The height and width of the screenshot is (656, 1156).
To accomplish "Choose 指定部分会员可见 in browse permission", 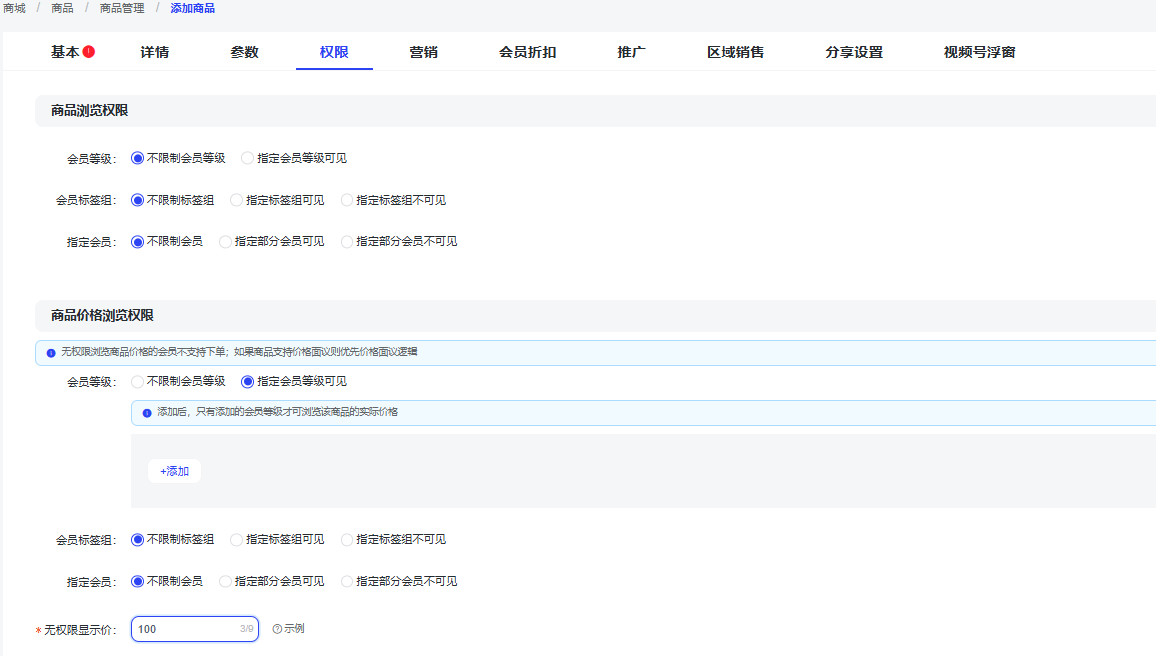I will [x=225, y=241].
